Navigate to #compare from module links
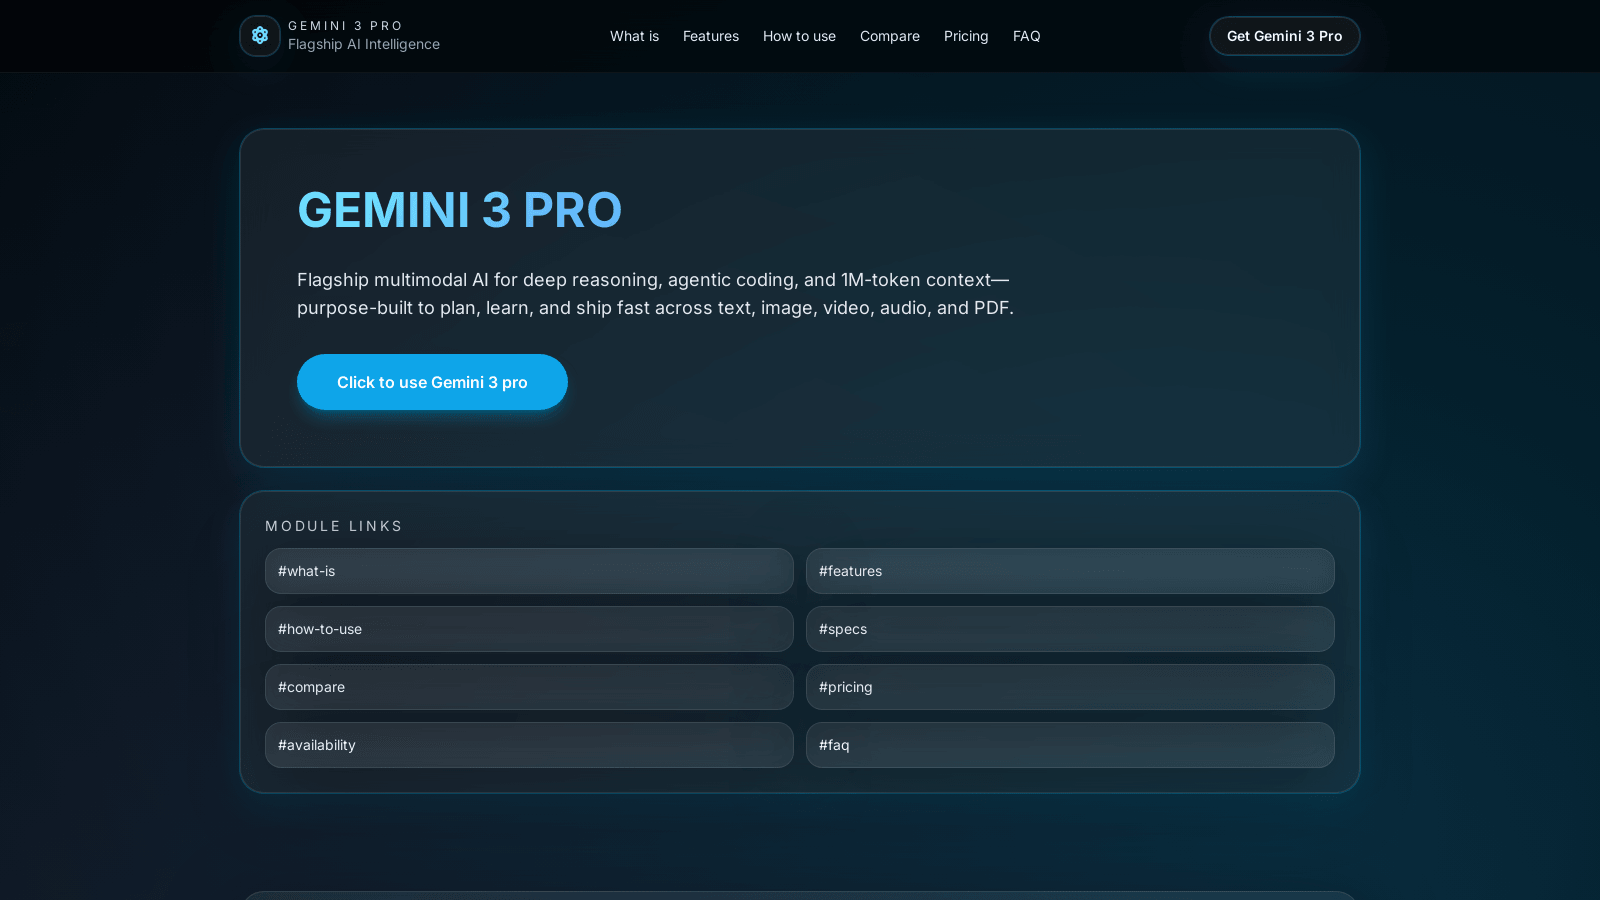This screenshot has width=1600, height=900. (529, 687)
